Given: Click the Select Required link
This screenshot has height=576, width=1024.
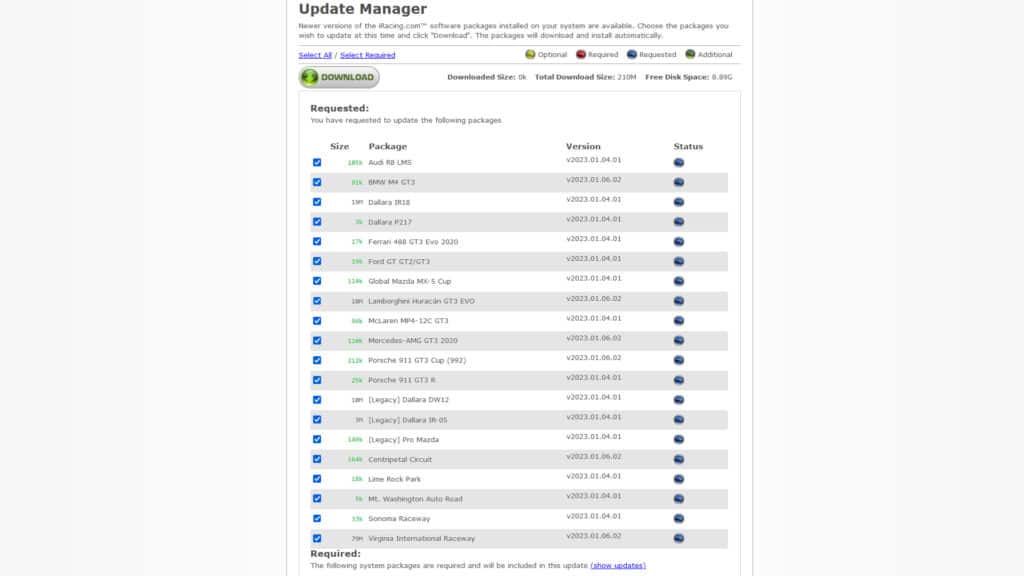Looking at the screenshot, I should (368, 55).
